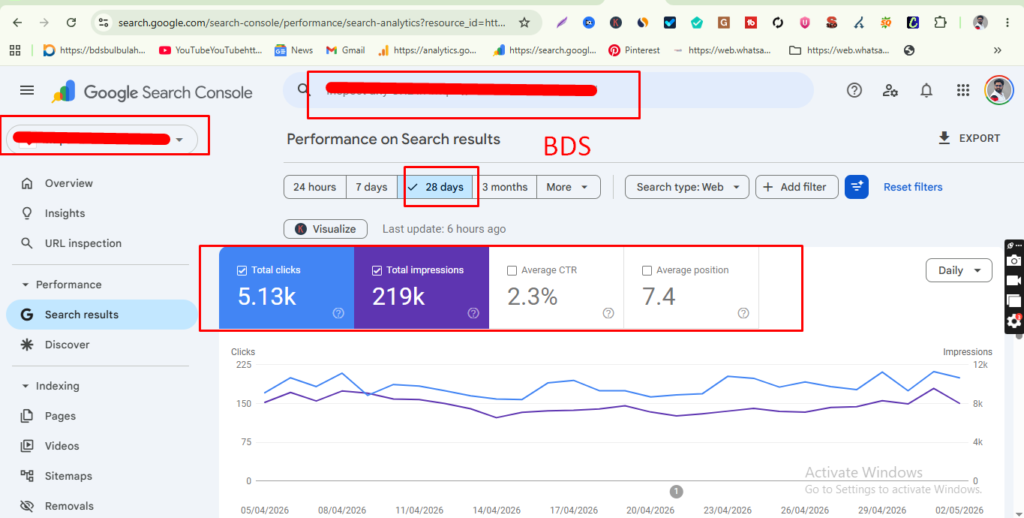Open the Search type: Web dropdown
The width and height of the screenshot is (1024, 518).
[686, 187]
